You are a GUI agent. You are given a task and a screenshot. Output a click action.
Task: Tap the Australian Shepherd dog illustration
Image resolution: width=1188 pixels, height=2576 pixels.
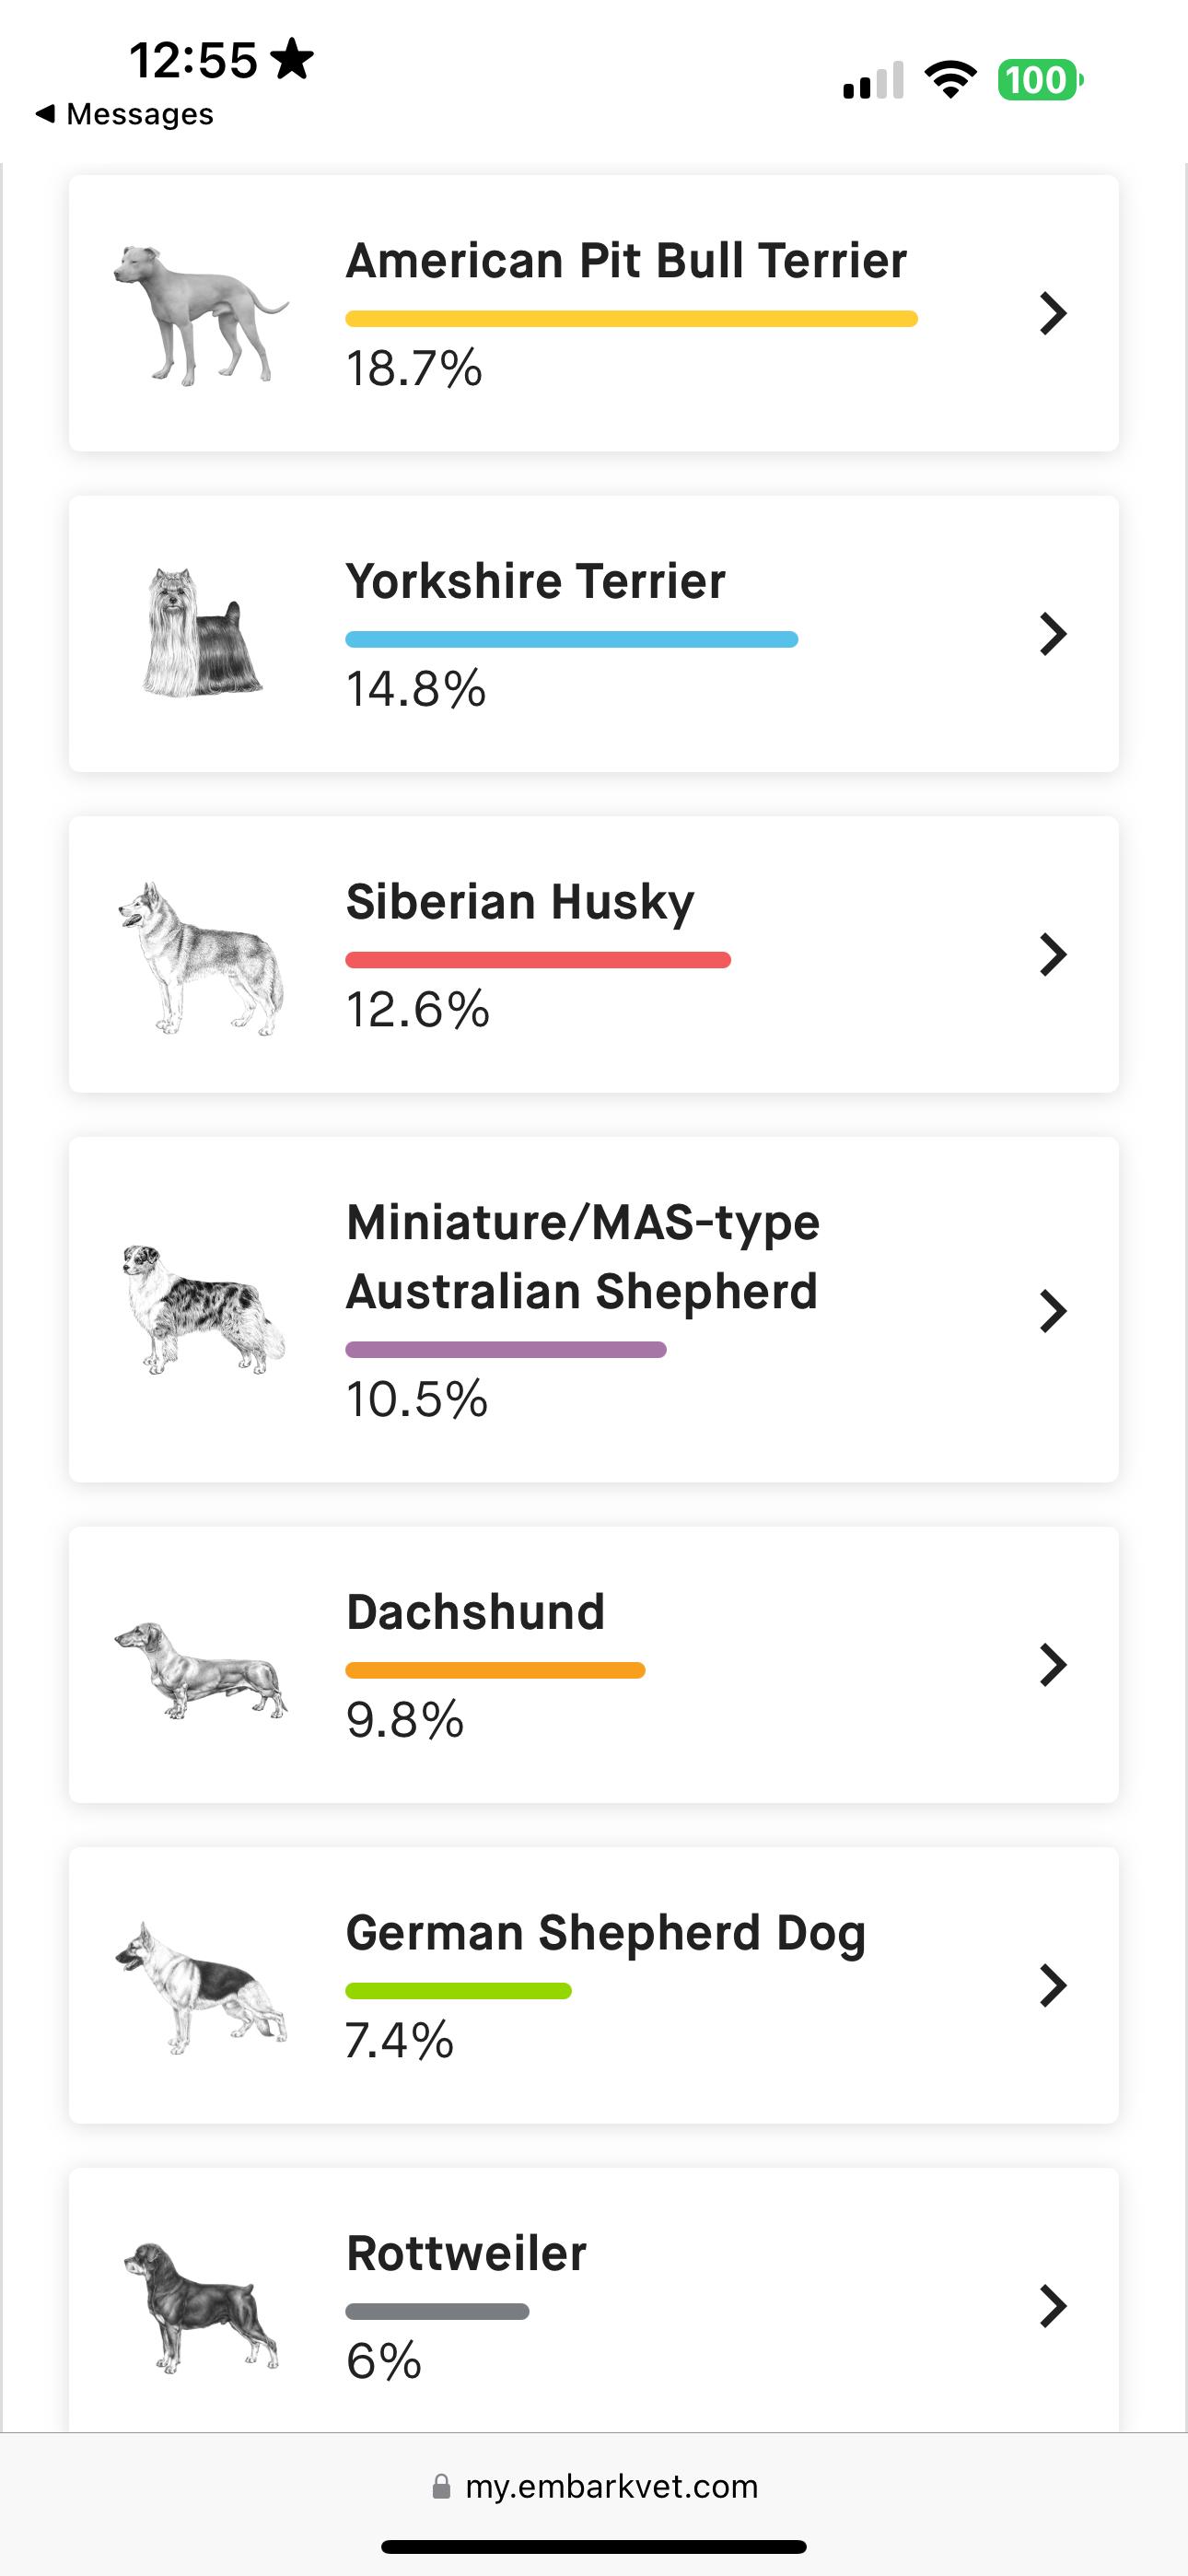coord(203,1309)
